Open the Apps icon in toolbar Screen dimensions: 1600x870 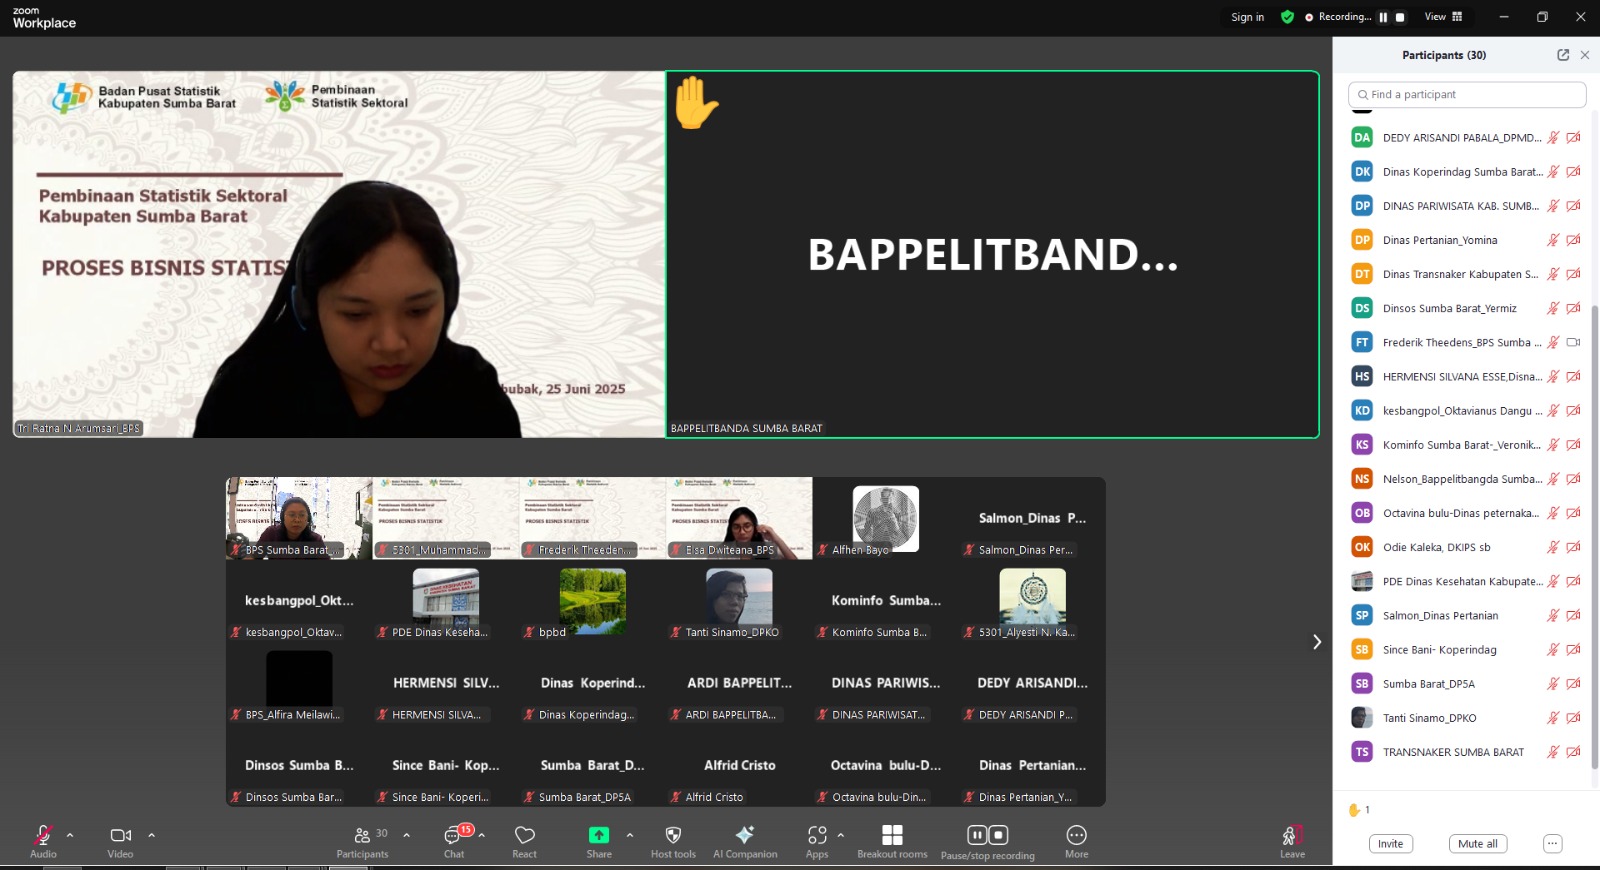tap(817, 836)
